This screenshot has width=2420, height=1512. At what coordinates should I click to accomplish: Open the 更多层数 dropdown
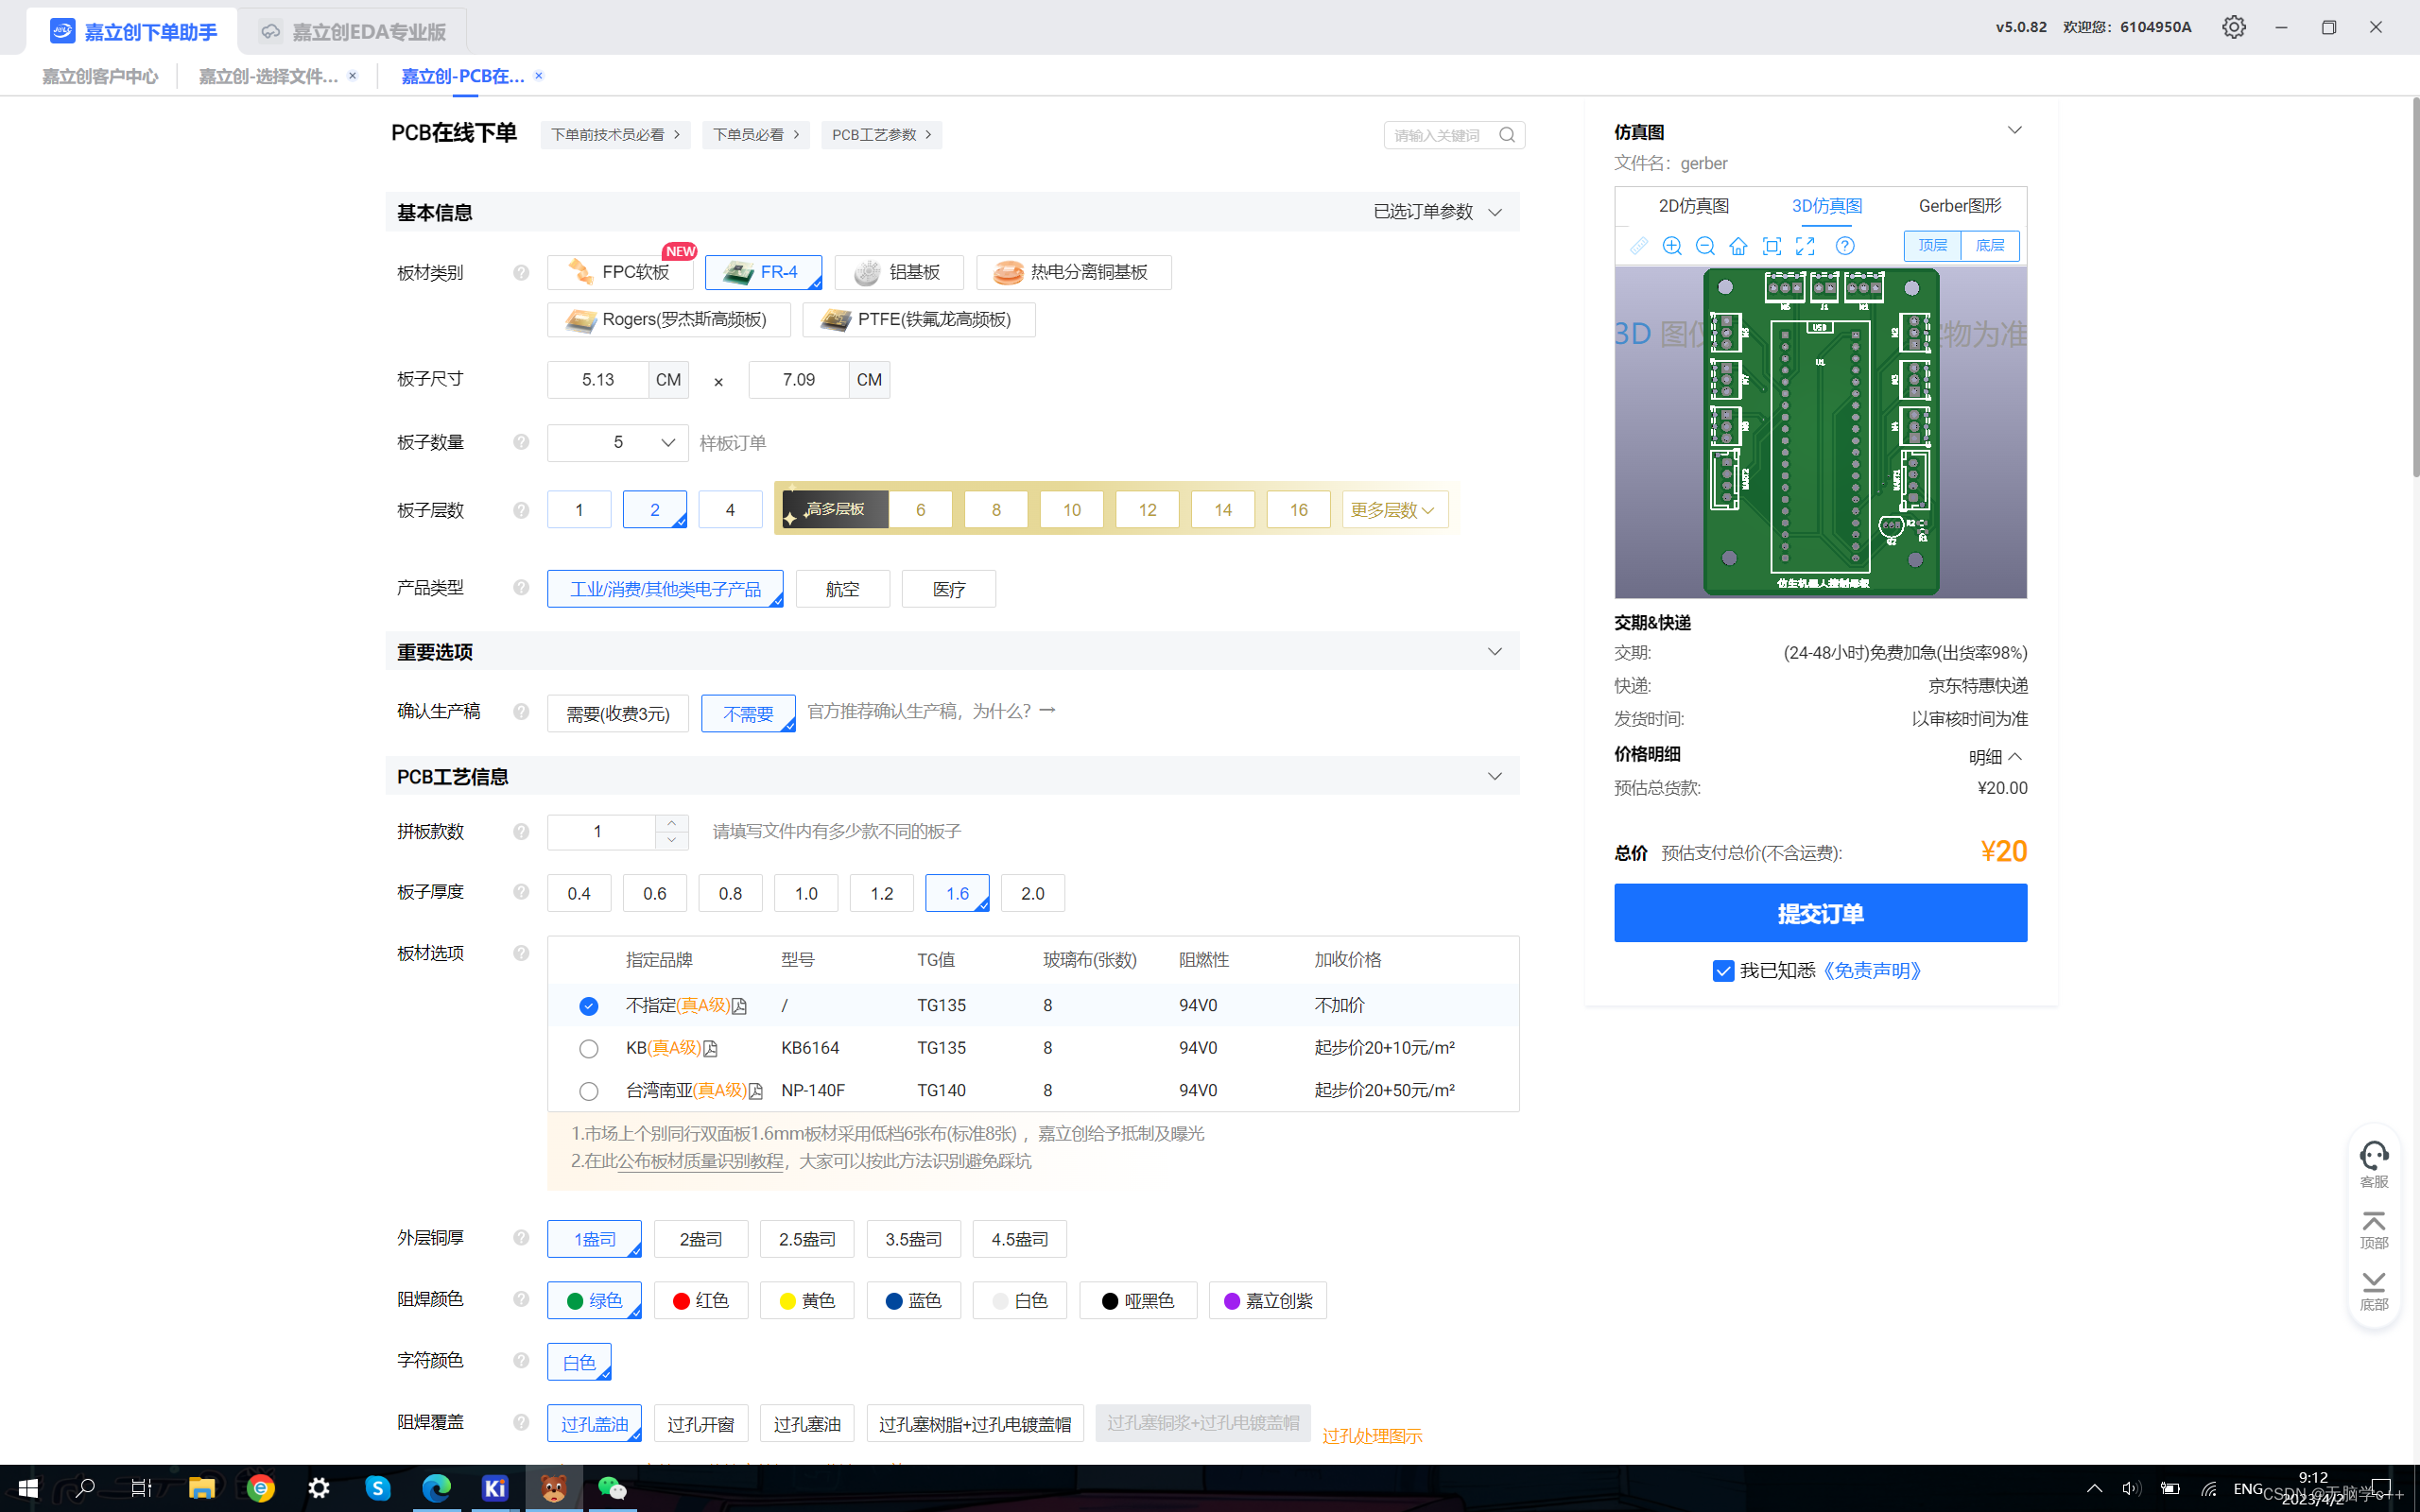(1394, 510)
